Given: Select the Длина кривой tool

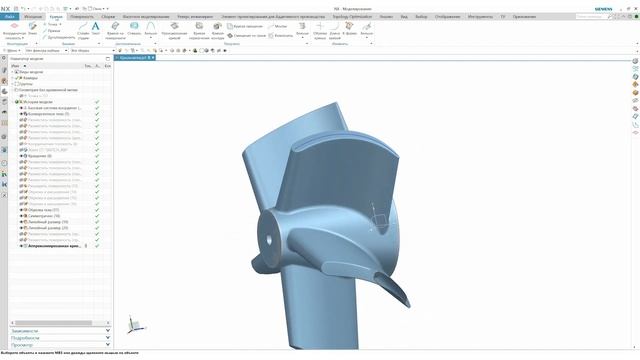Looking at the screenshot, I should click(335, 31).
